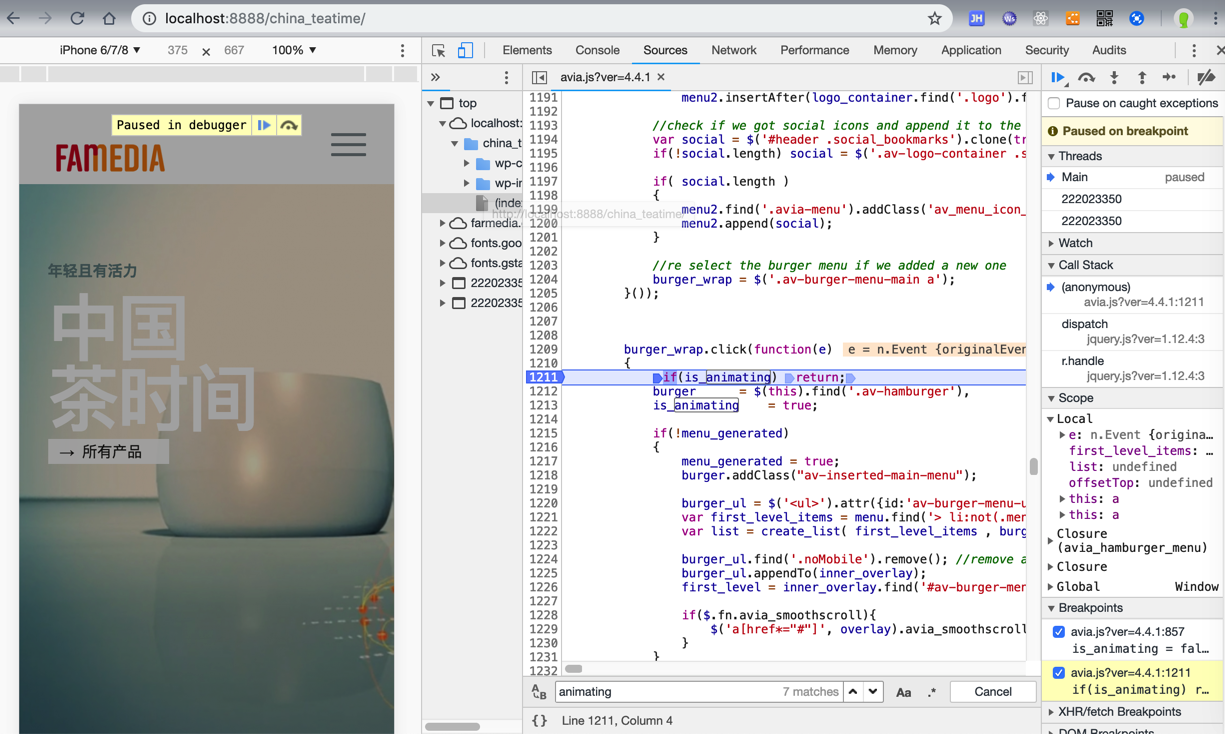Screen dimensions: 1225x734
Task: Open the Console tab
Action: [597, 50]
